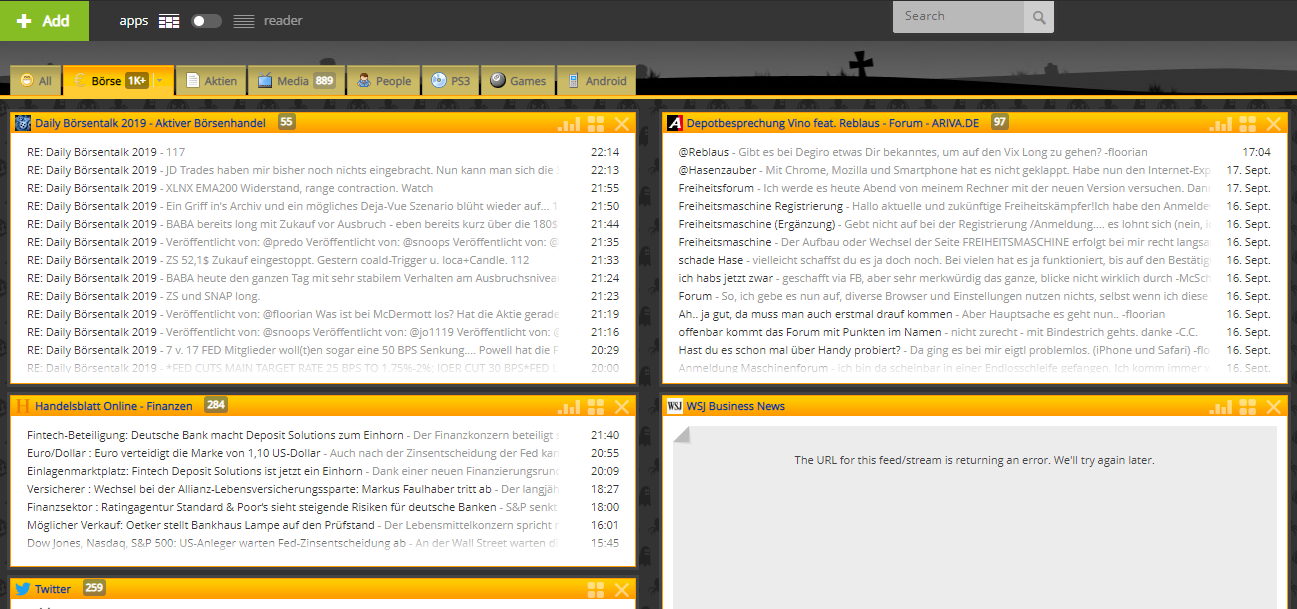Click grid layout icon on Twitter widget

coord(596,590)
